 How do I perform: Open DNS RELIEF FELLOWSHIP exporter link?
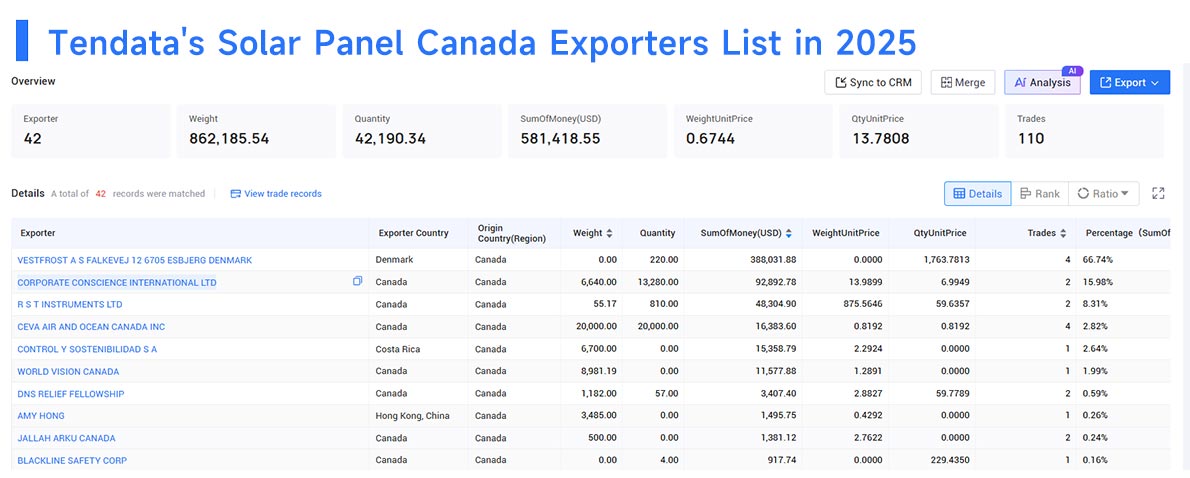click(71, 394)
